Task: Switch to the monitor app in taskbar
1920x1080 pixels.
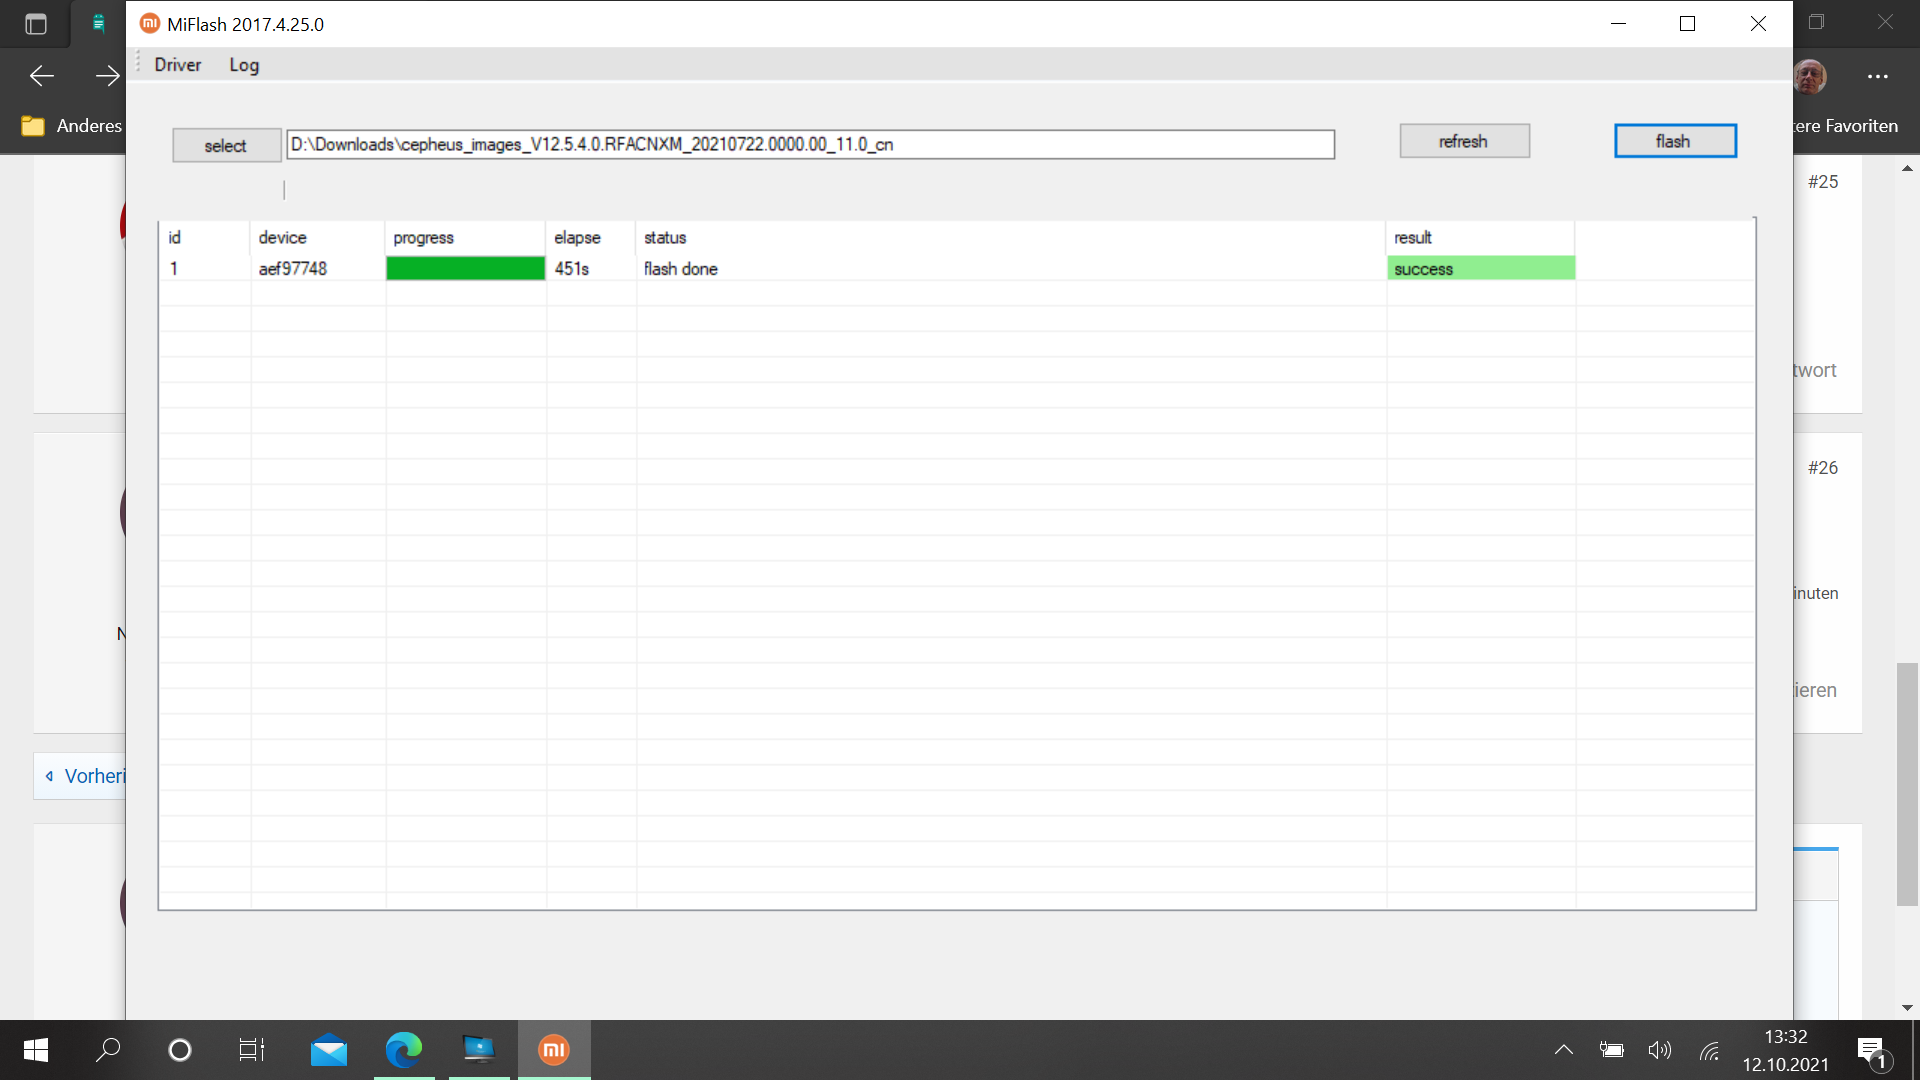Action: 479,1050
